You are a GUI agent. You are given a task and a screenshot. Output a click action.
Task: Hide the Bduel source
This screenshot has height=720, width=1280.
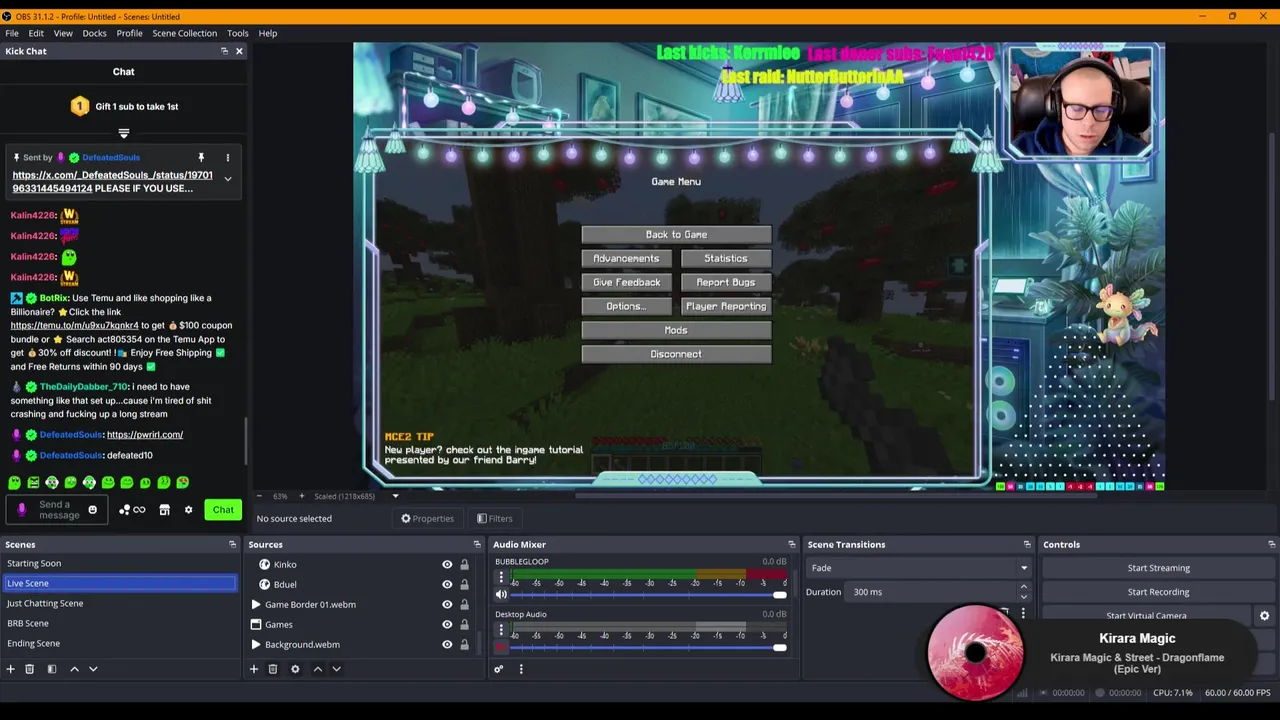coord(447,585)
